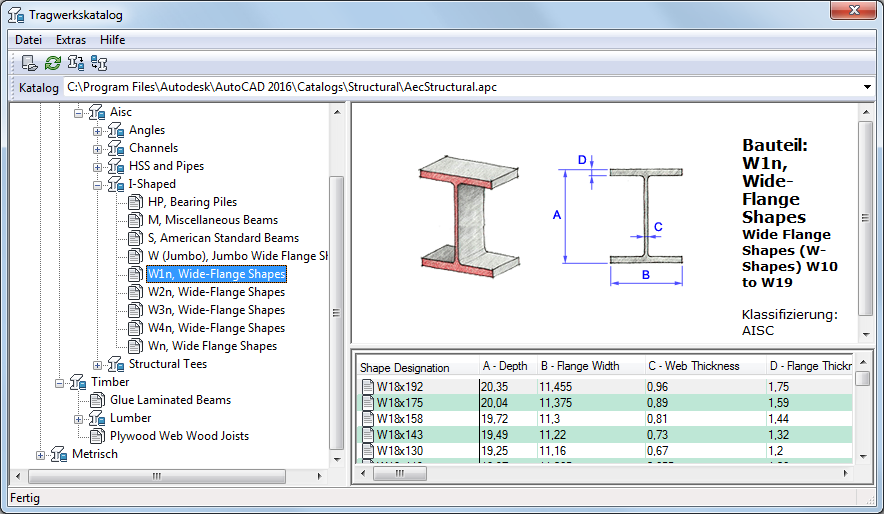Click the fourth toolbar icon (clear styles)
This screenshot has height=514, width=884.
(99, 63)
